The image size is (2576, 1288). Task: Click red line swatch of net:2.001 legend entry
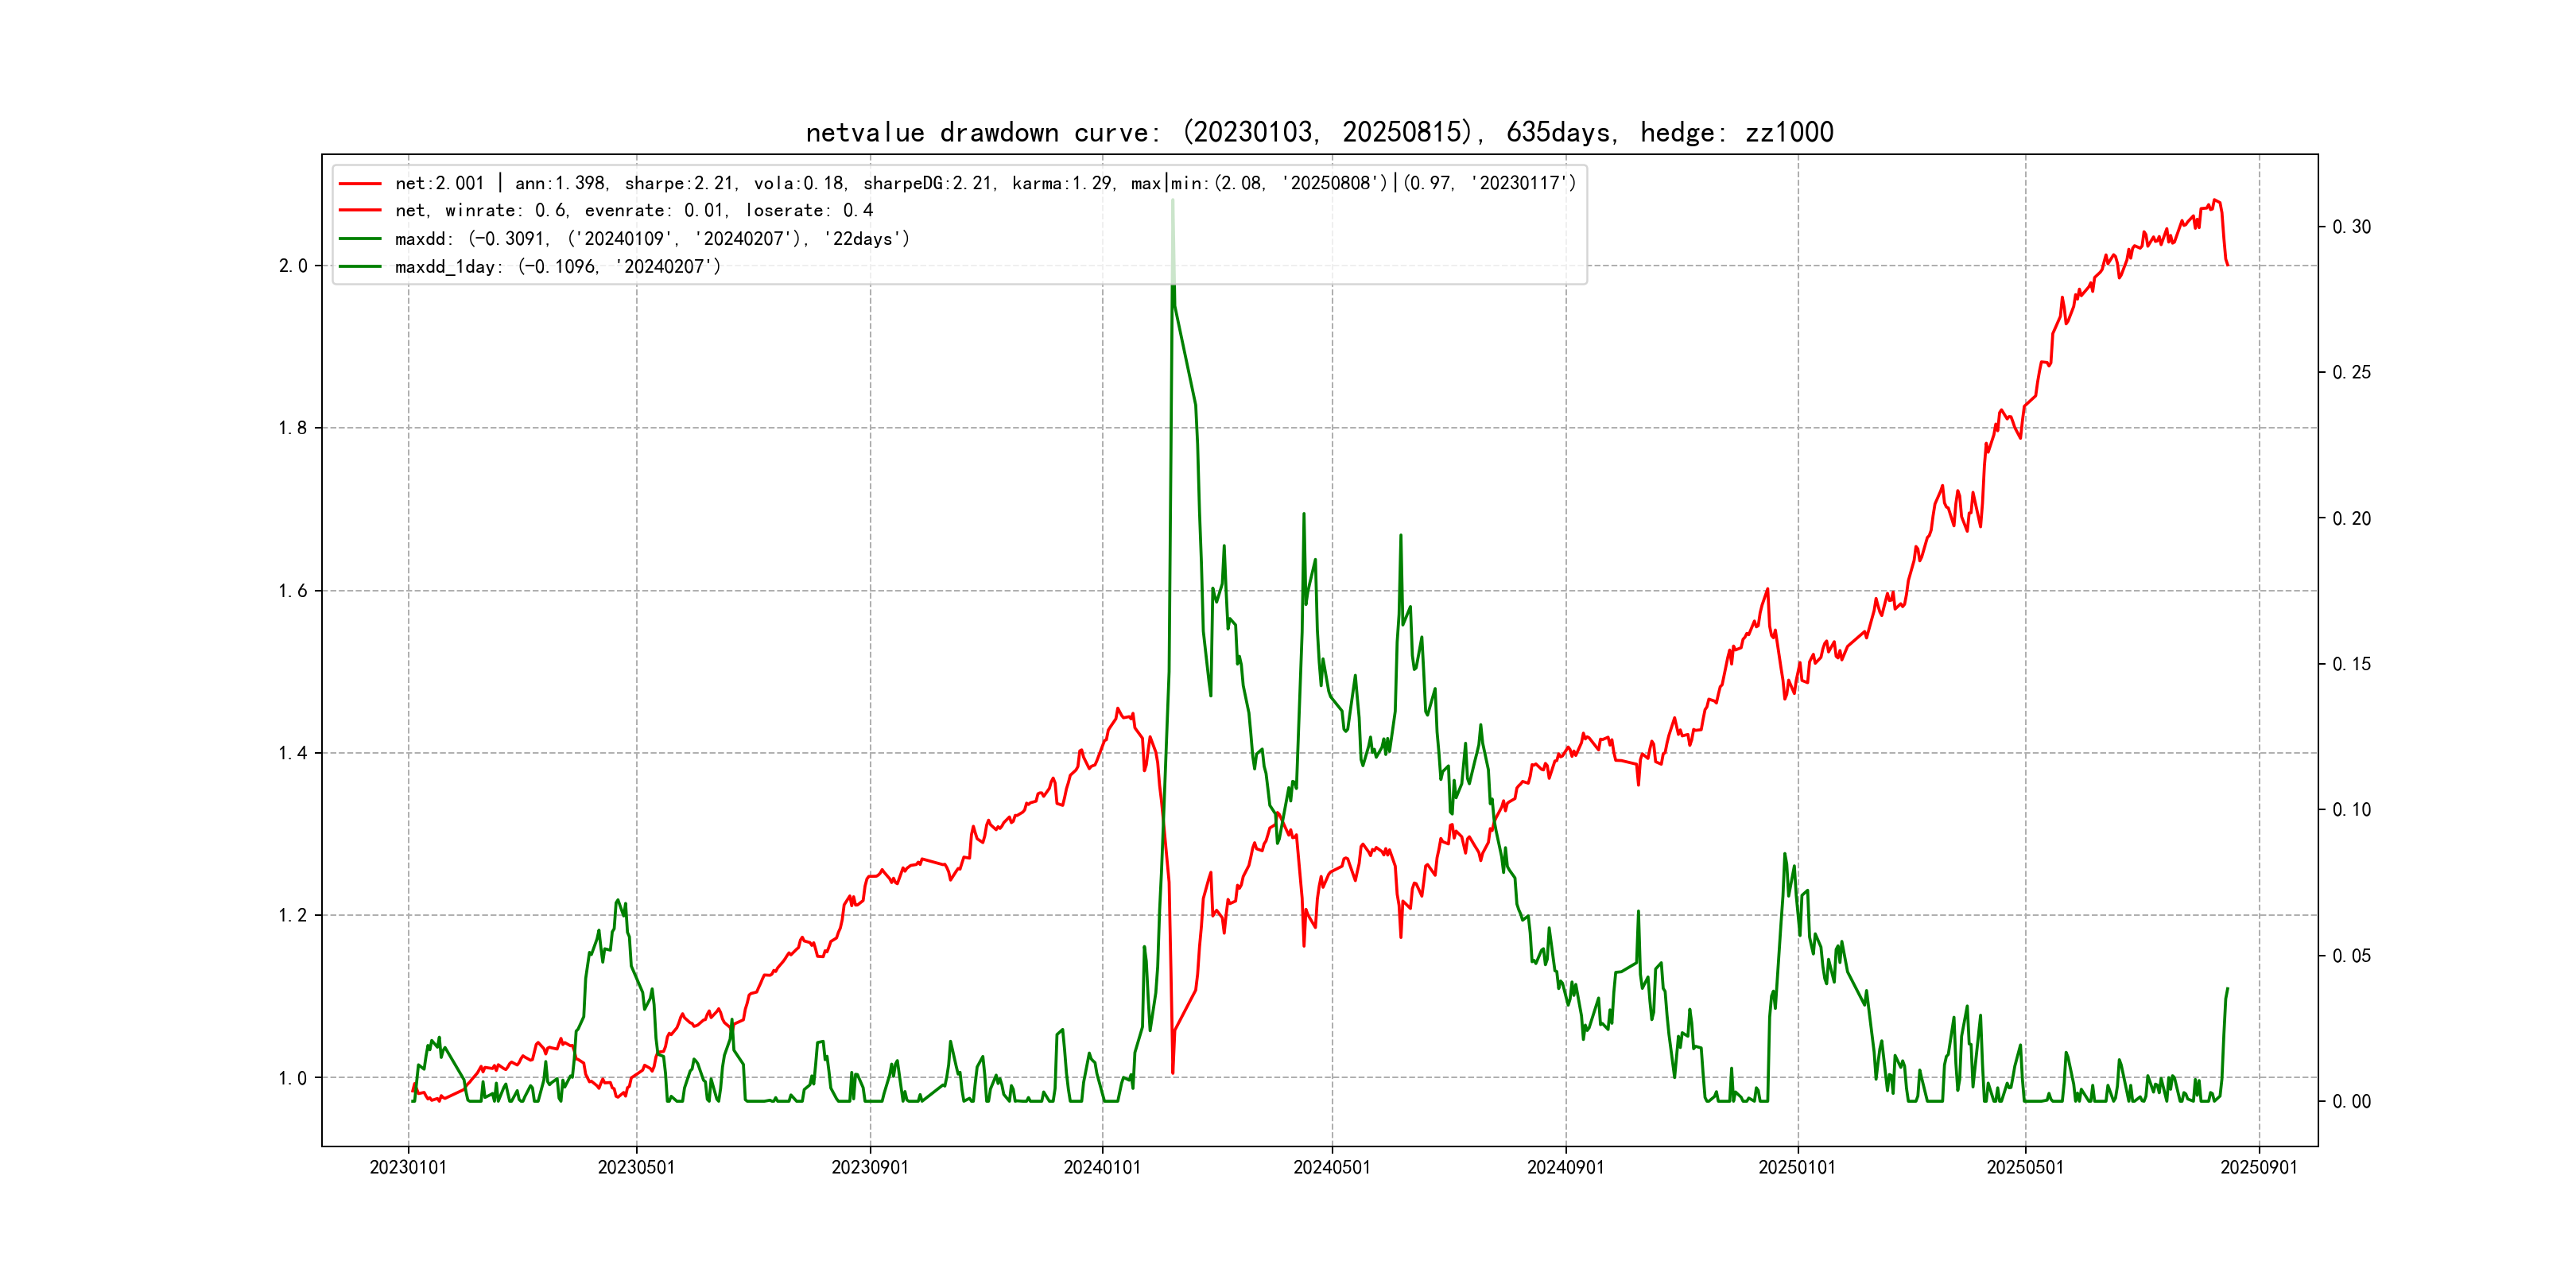coord(360,184)
